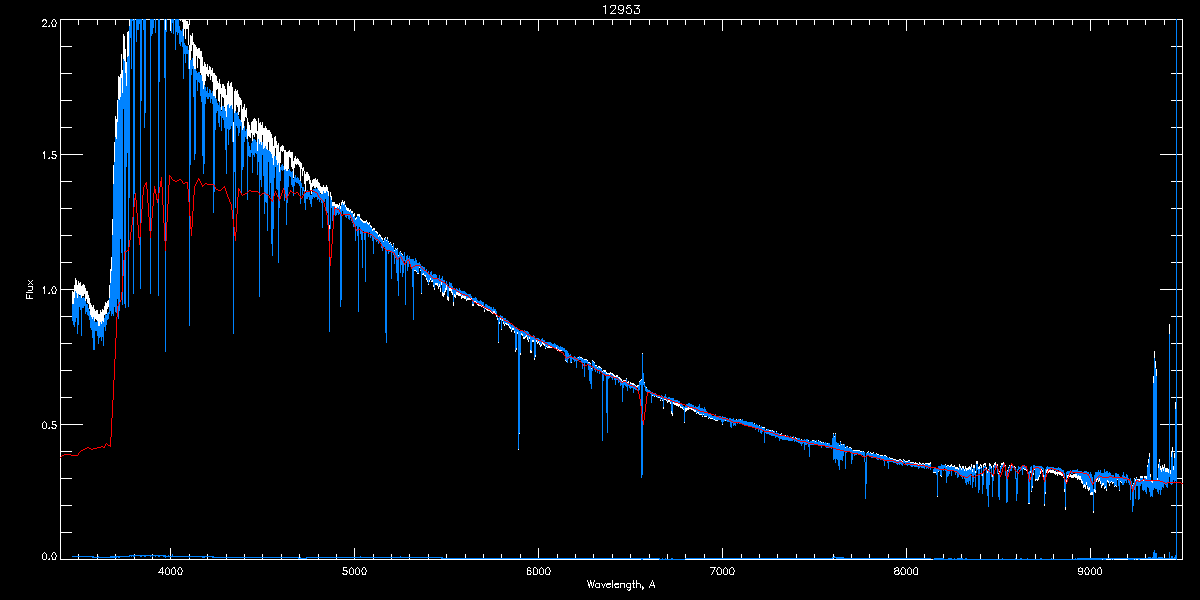This screenshot has height=600, width=1200.
Task: Click the emission spike near 9300 angstroms
Action: pyautogui.click(x=1155, y=415)
